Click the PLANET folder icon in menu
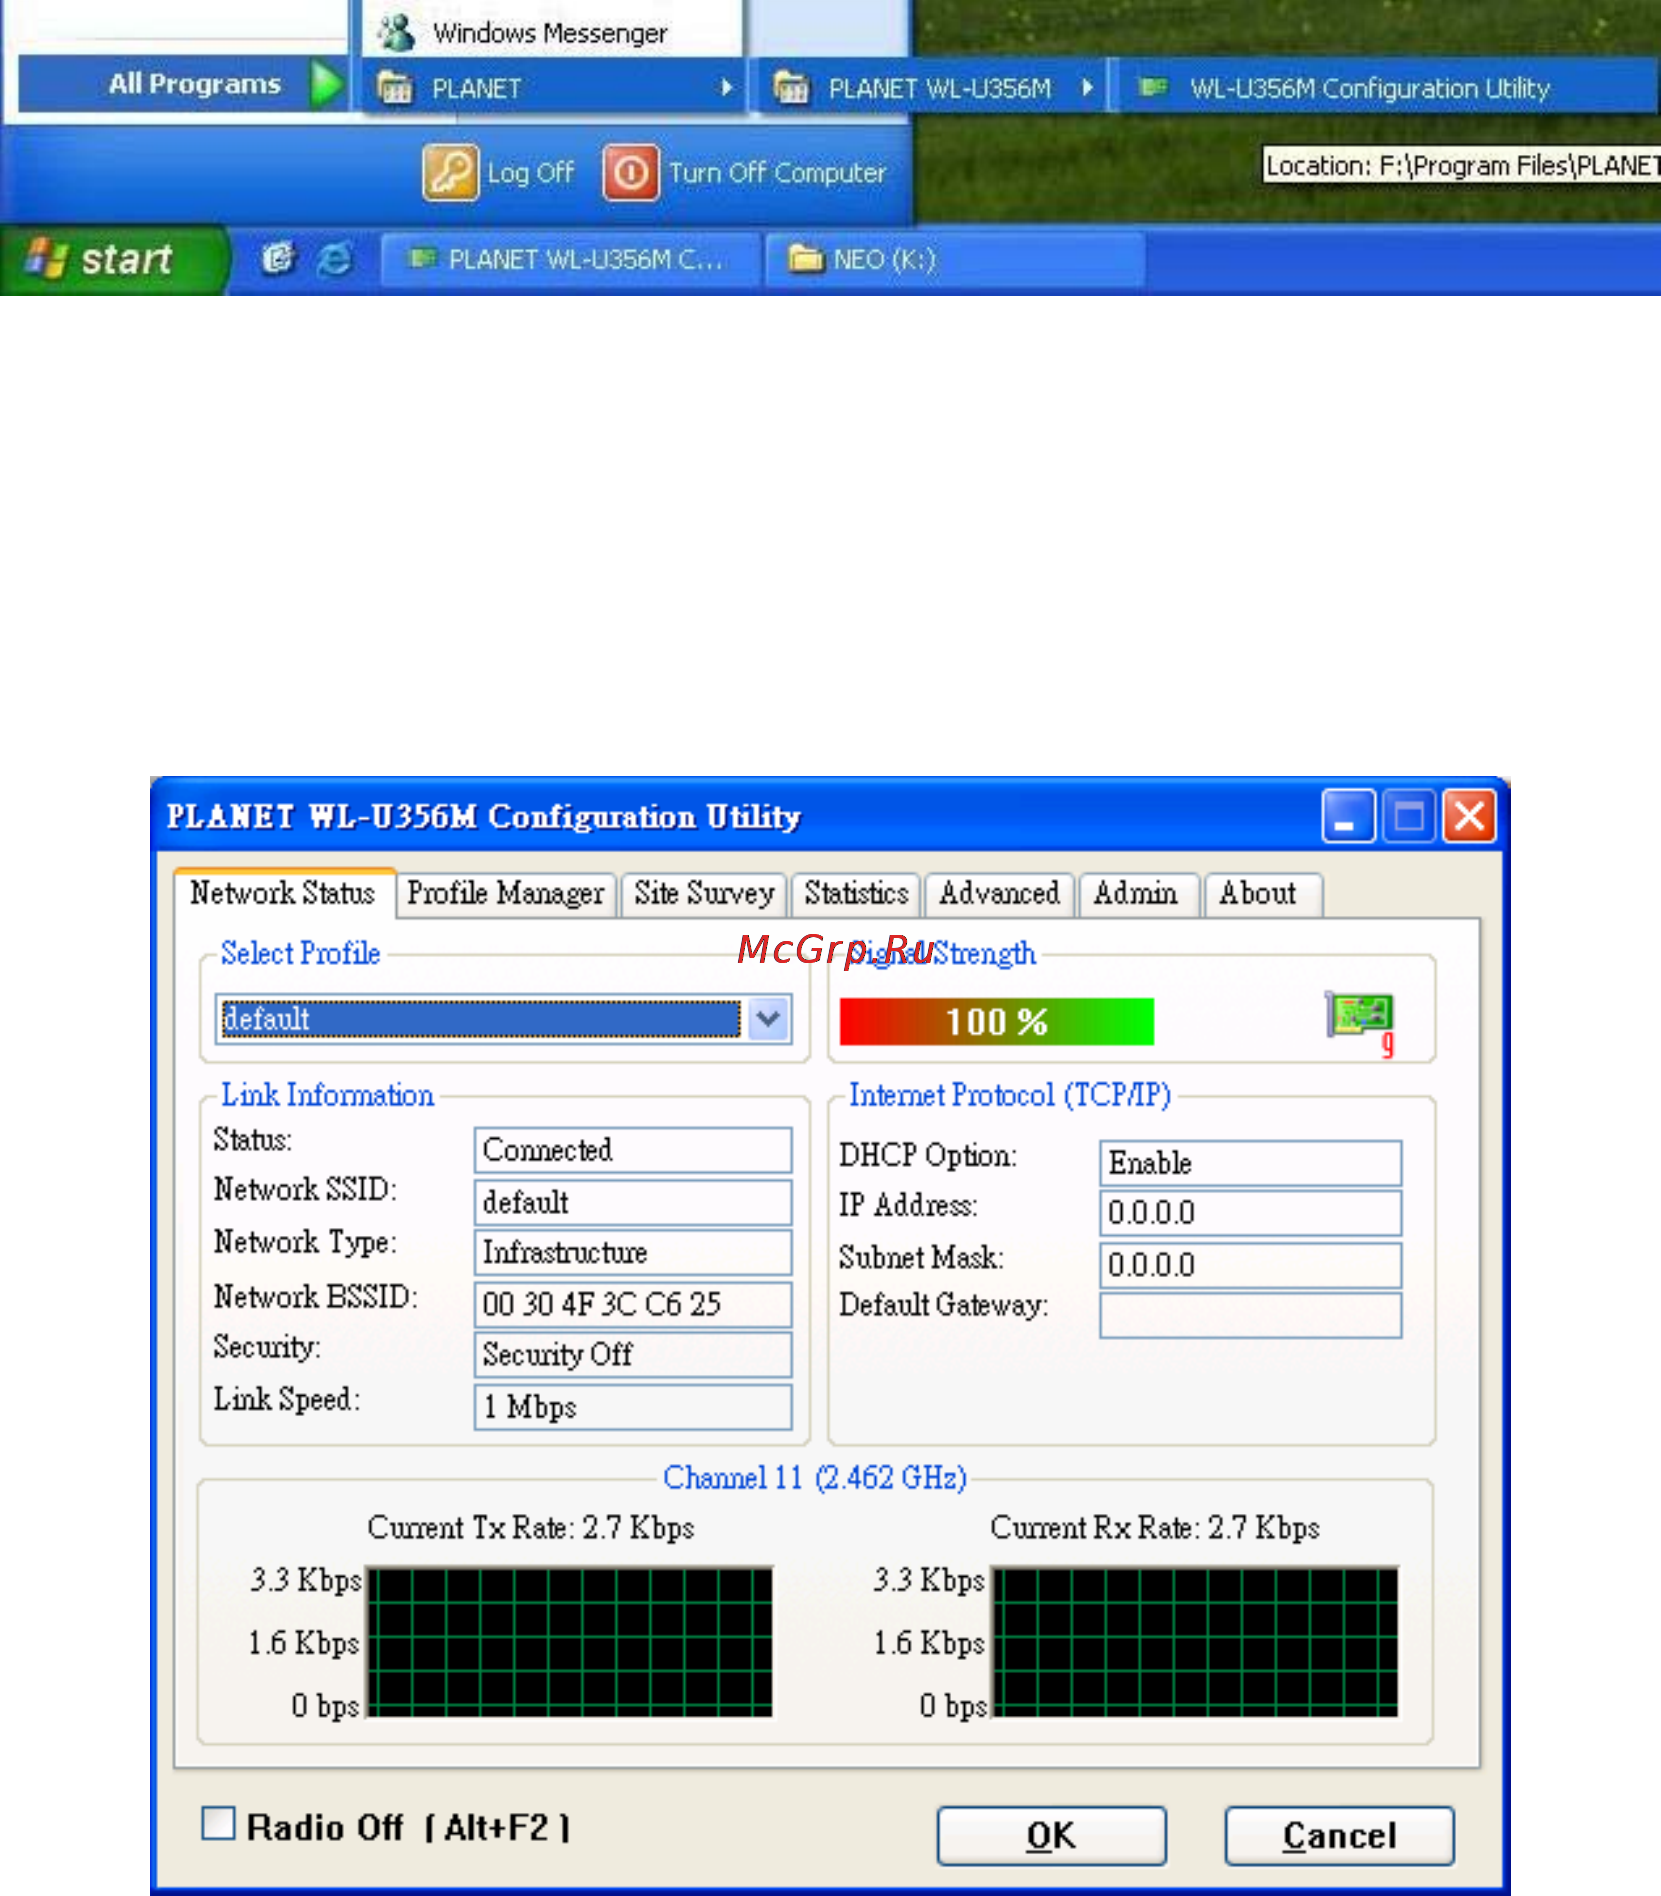Viewport: 1661px width, 1896px height. coord(395,88)
